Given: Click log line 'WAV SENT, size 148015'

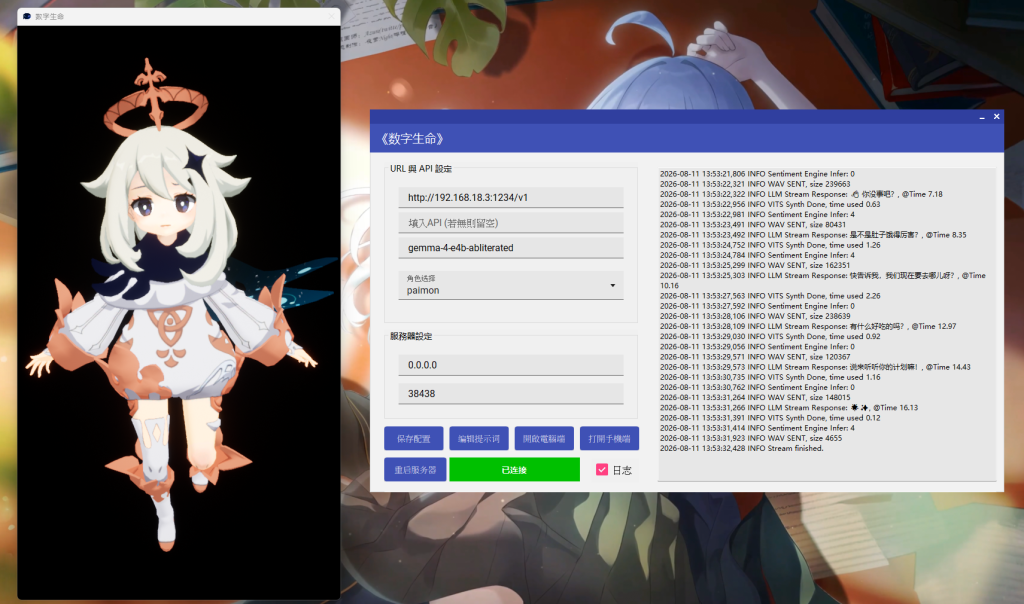Looking at the screenshot, I should tap(755, 398).
